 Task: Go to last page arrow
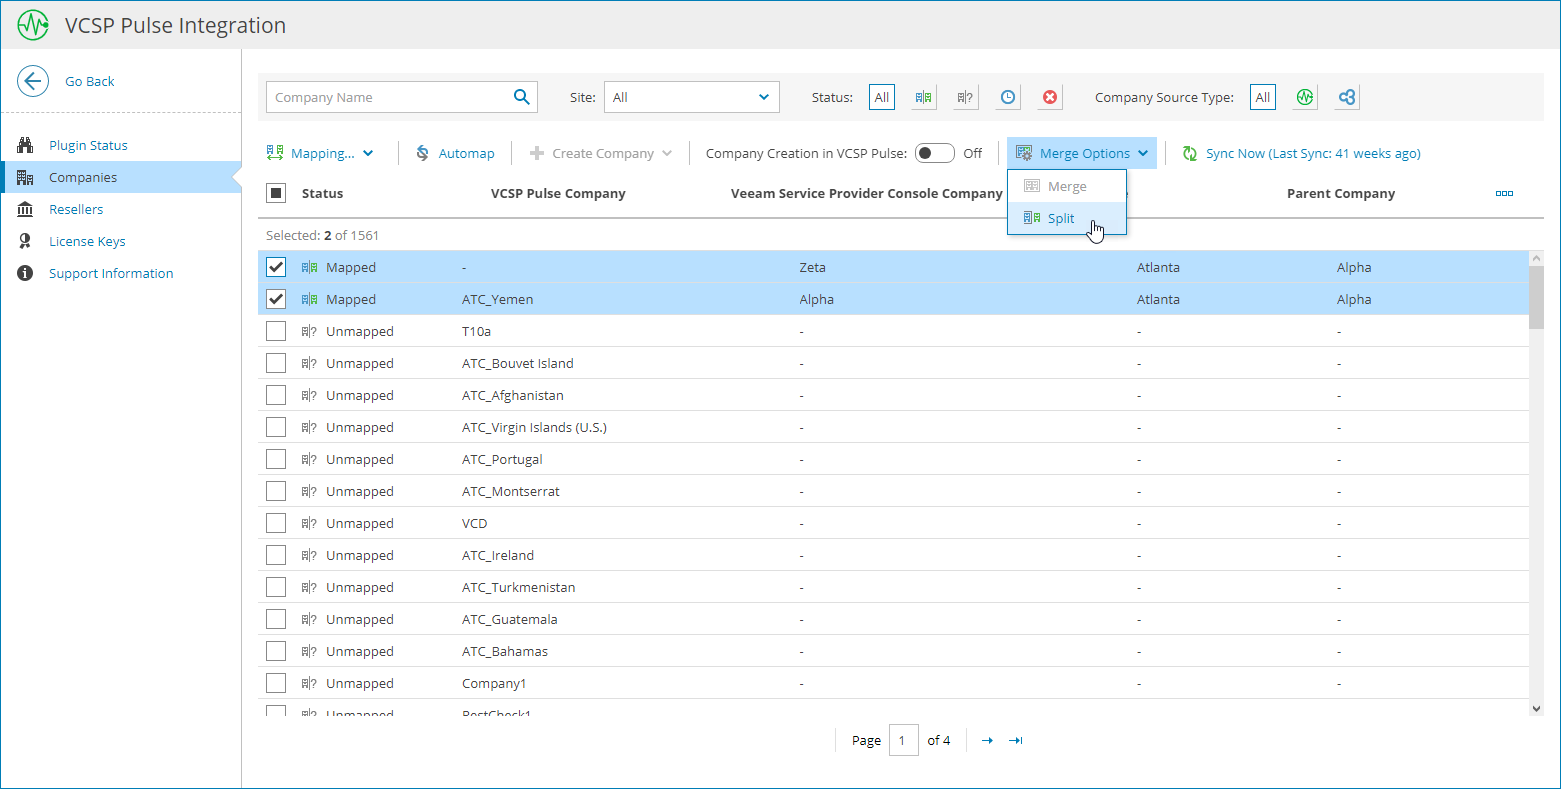click(x=1016, y=740)
